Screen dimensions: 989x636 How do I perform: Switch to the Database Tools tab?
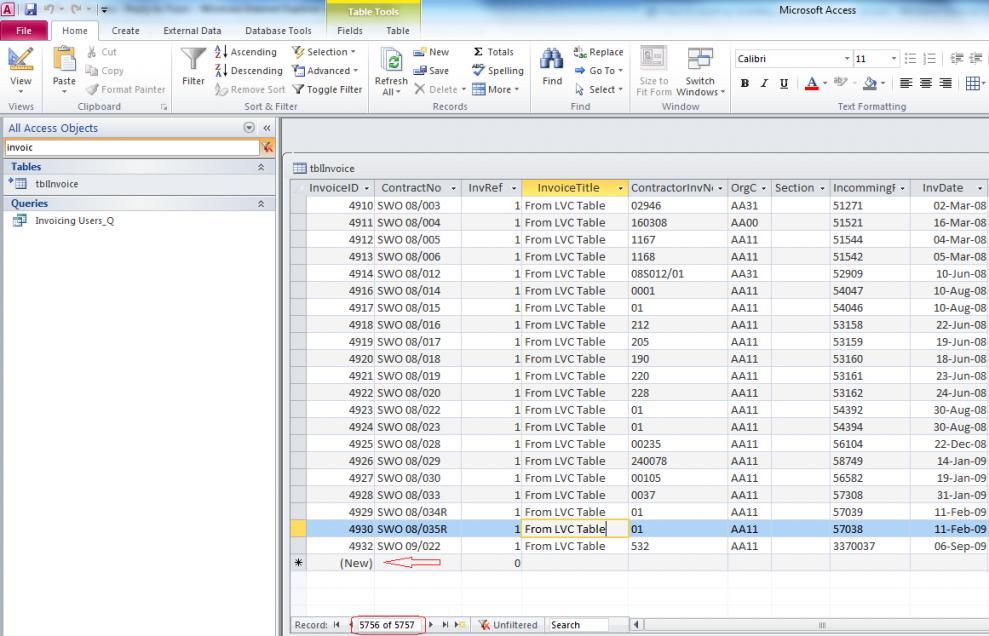tap(279, 31)
